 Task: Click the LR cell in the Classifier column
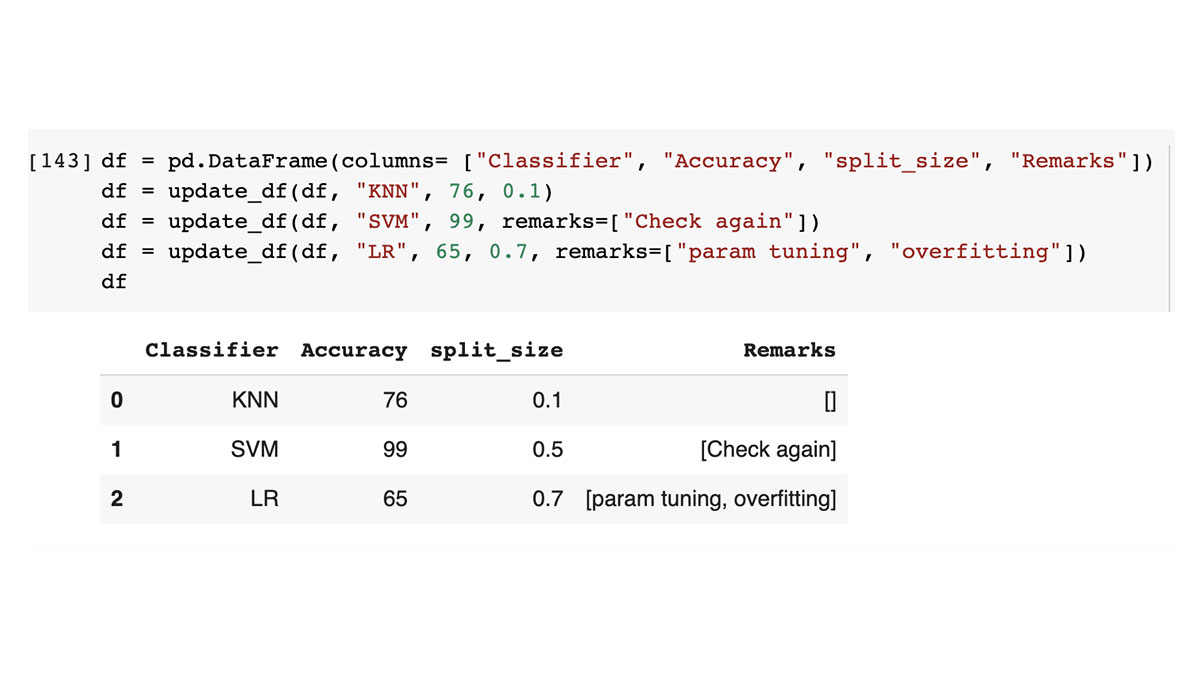tap(264, 498)
